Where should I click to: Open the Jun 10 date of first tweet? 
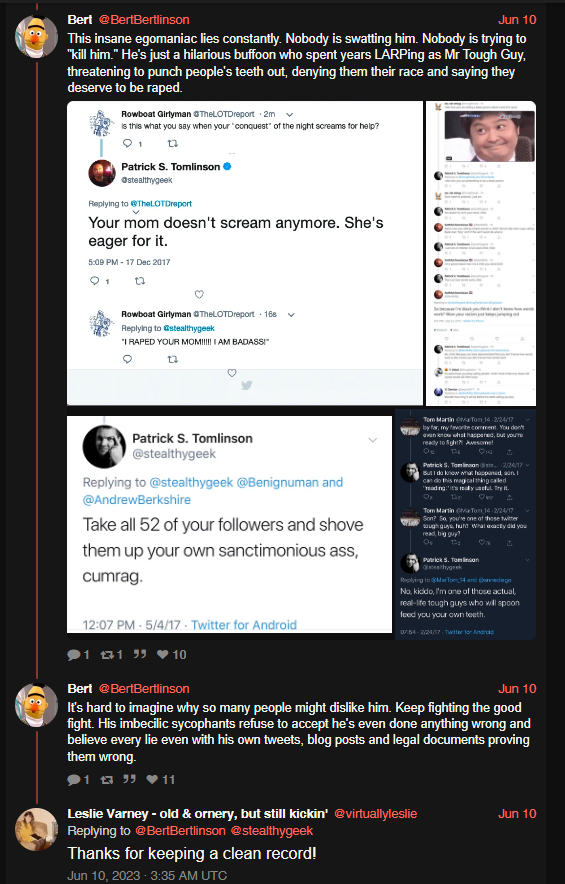pyautogui.click(x=517, y=20)
